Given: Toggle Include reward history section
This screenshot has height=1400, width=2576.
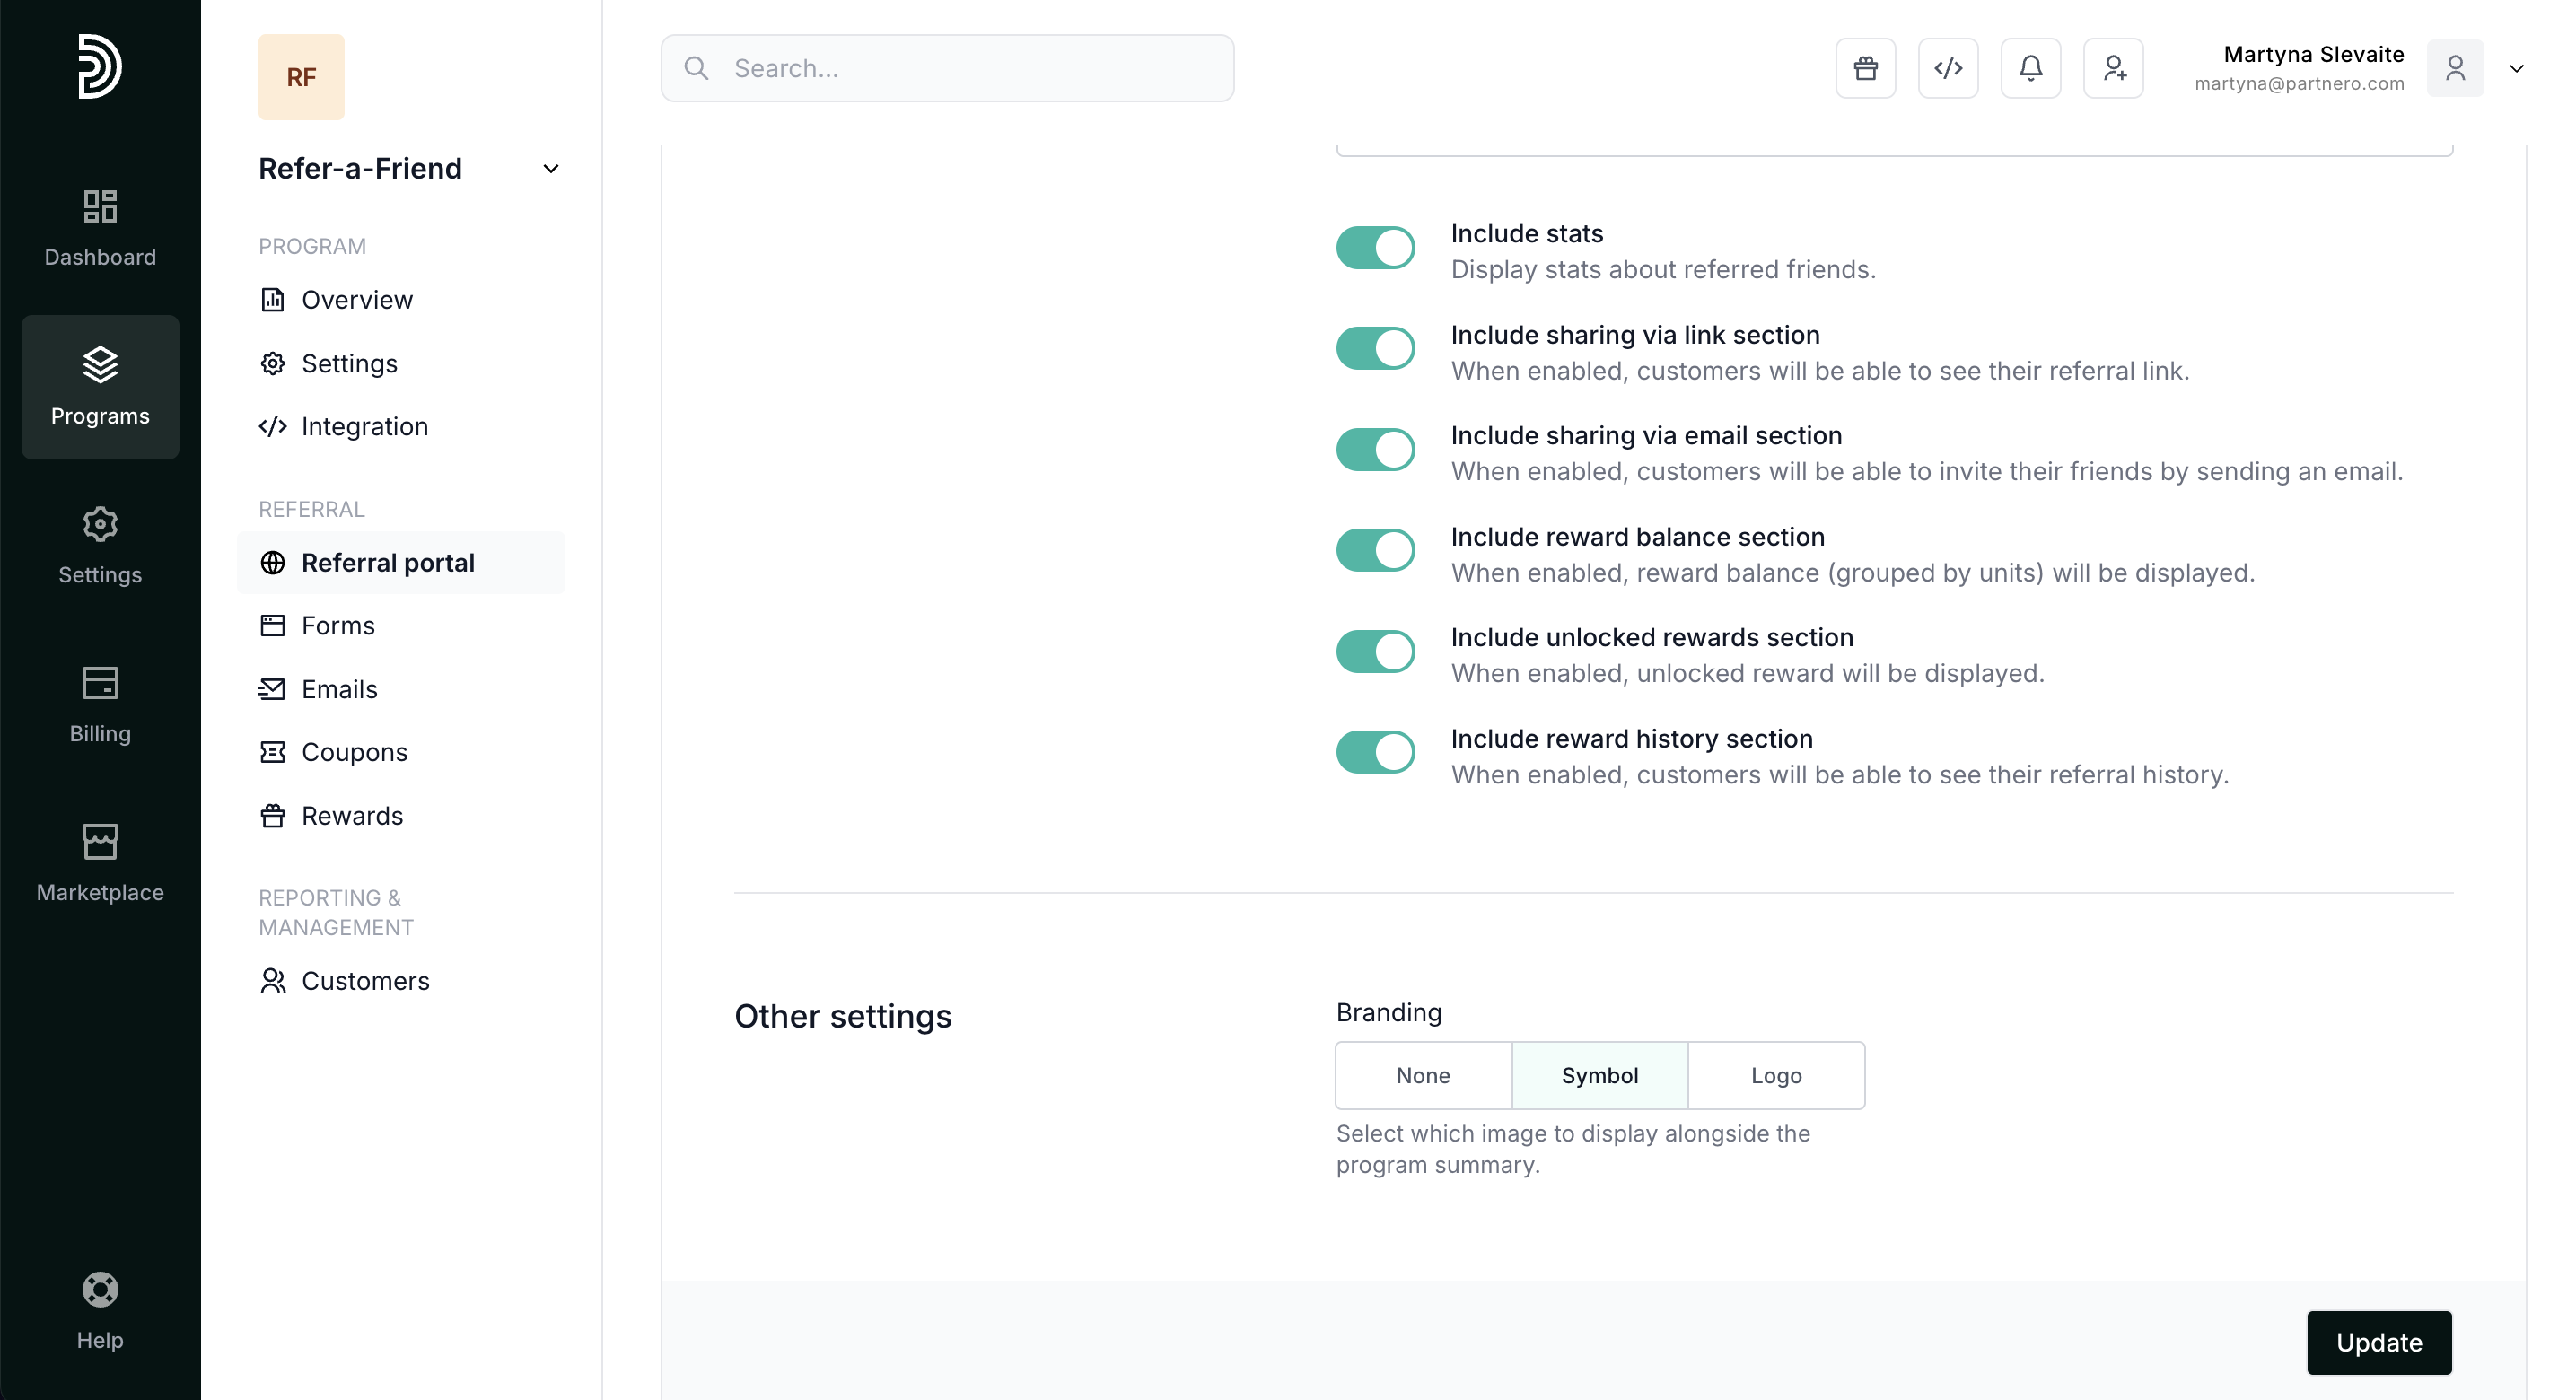Looking at the screenshot, I should pos(1375,753).
